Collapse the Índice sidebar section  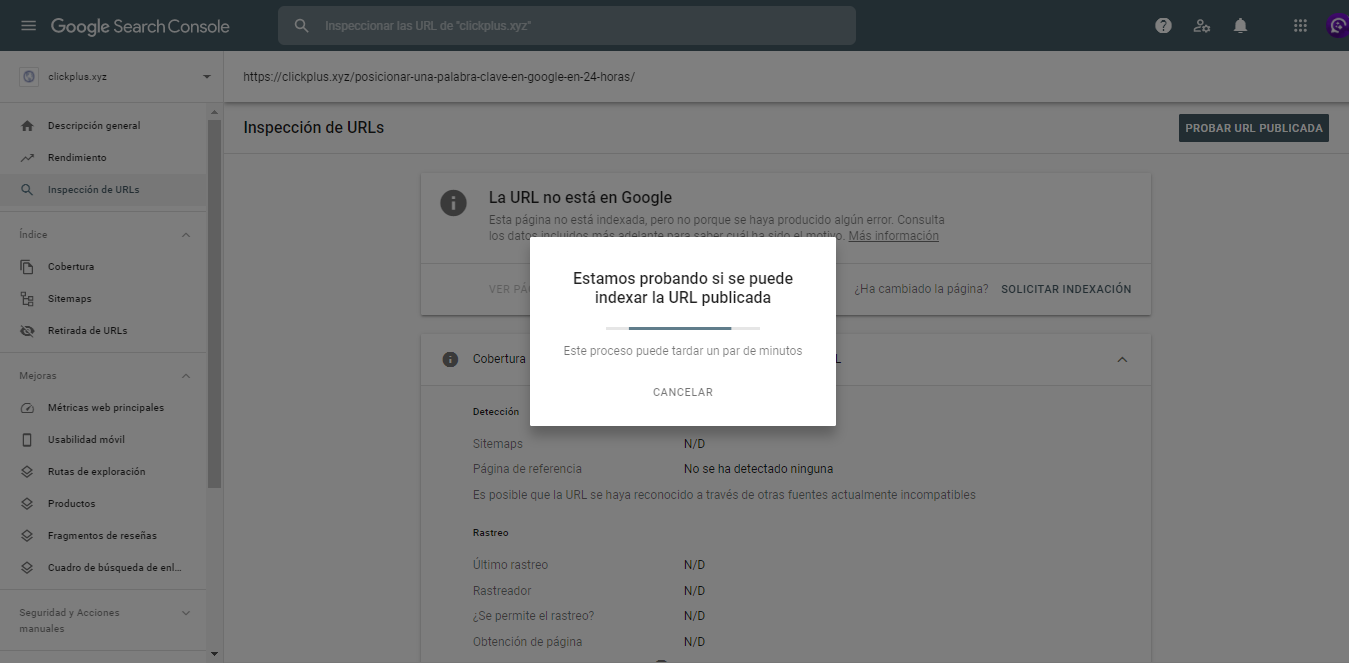coord(185,233)
